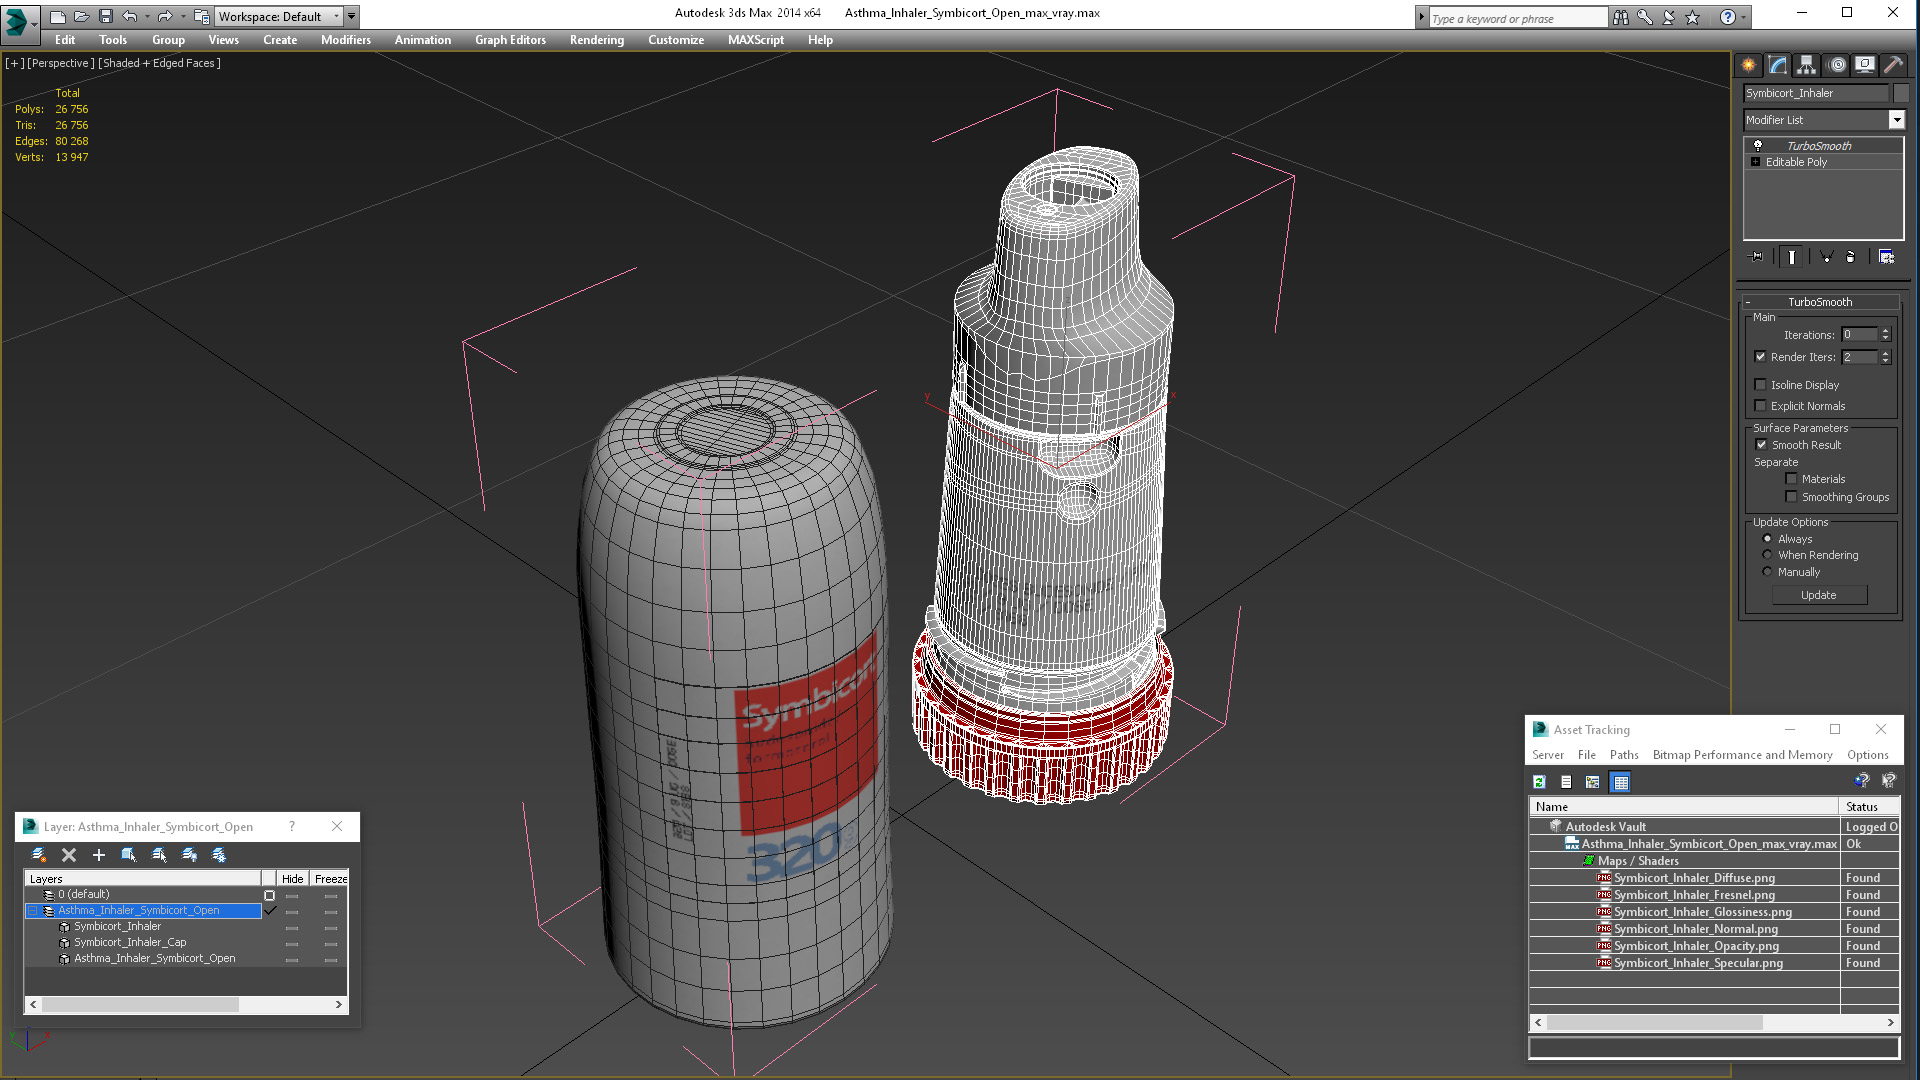Open the Utilities hammer panel

[1893, 65]
